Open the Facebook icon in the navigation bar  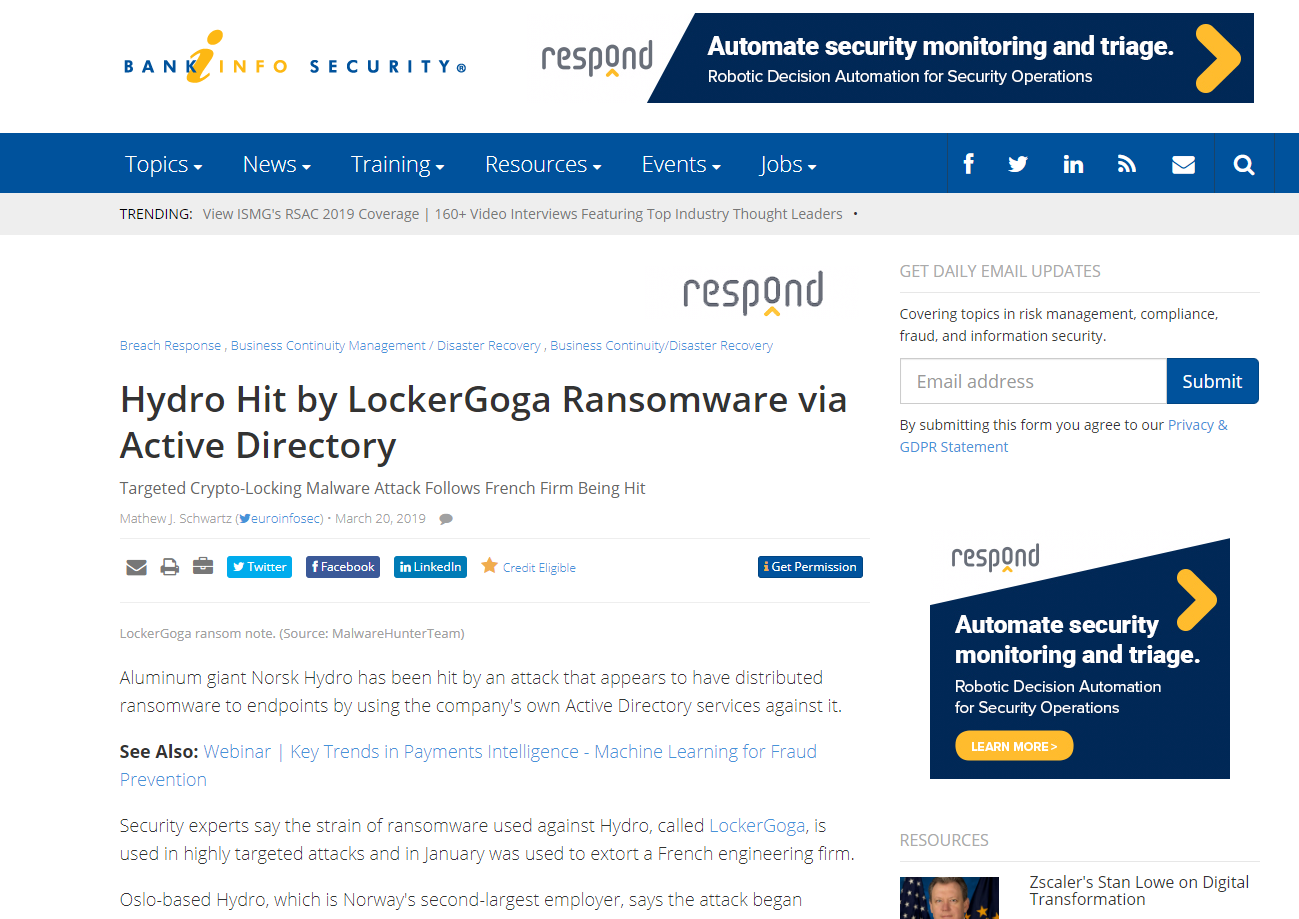[968, 164]
